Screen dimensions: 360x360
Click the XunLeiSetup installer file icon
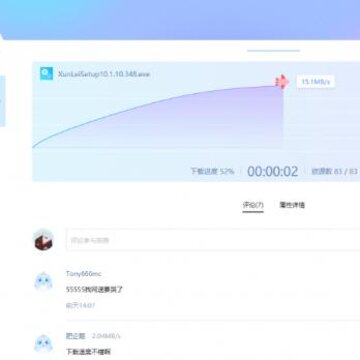coord(46,73)
